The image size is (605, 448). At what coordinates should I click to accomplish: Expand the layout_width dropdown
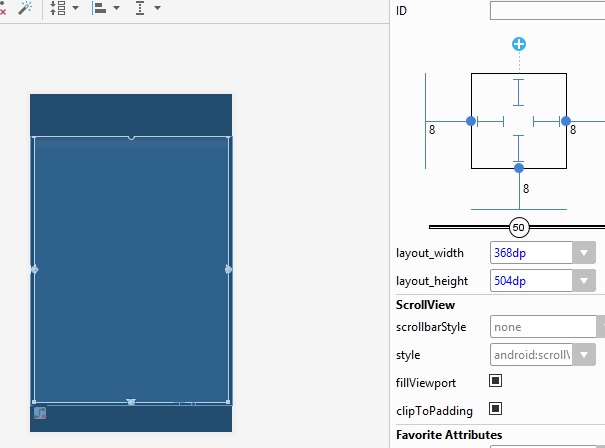585,253
